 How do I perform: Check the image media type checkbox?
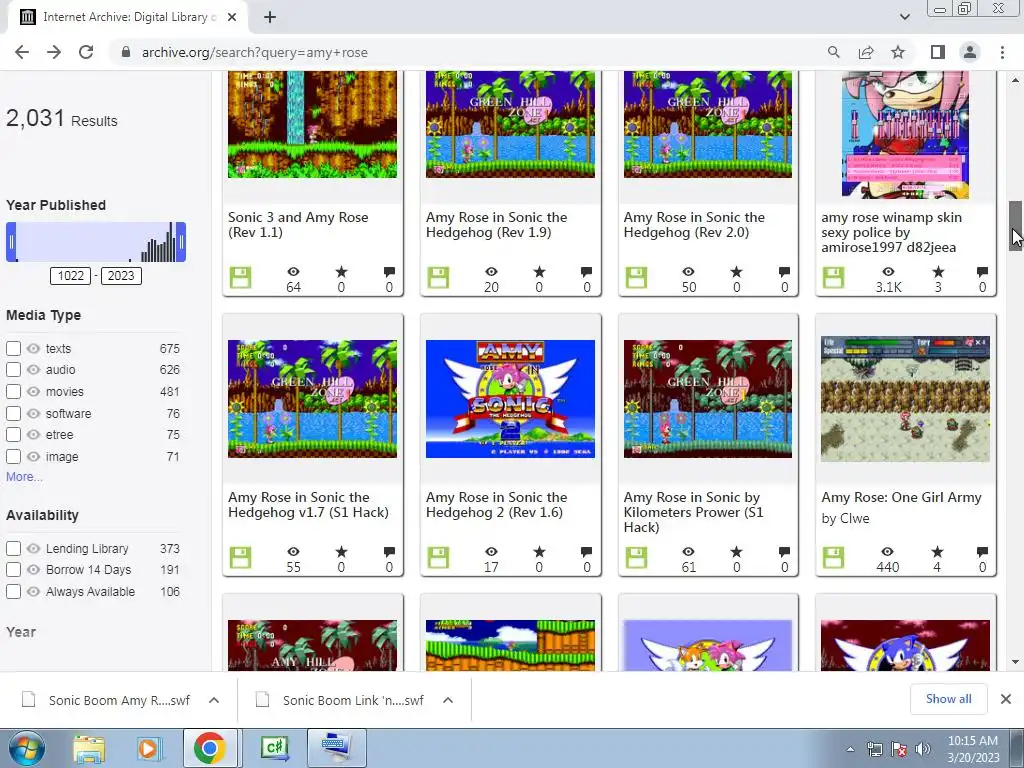tap(14, 456)
